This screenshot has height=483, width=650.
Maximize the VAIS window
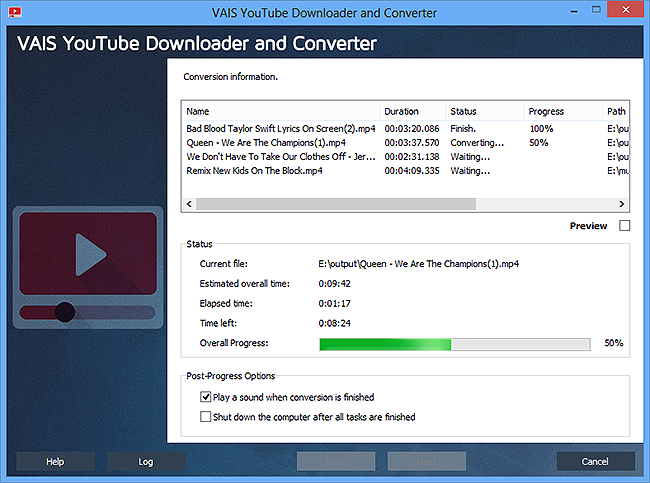(596, 10)
